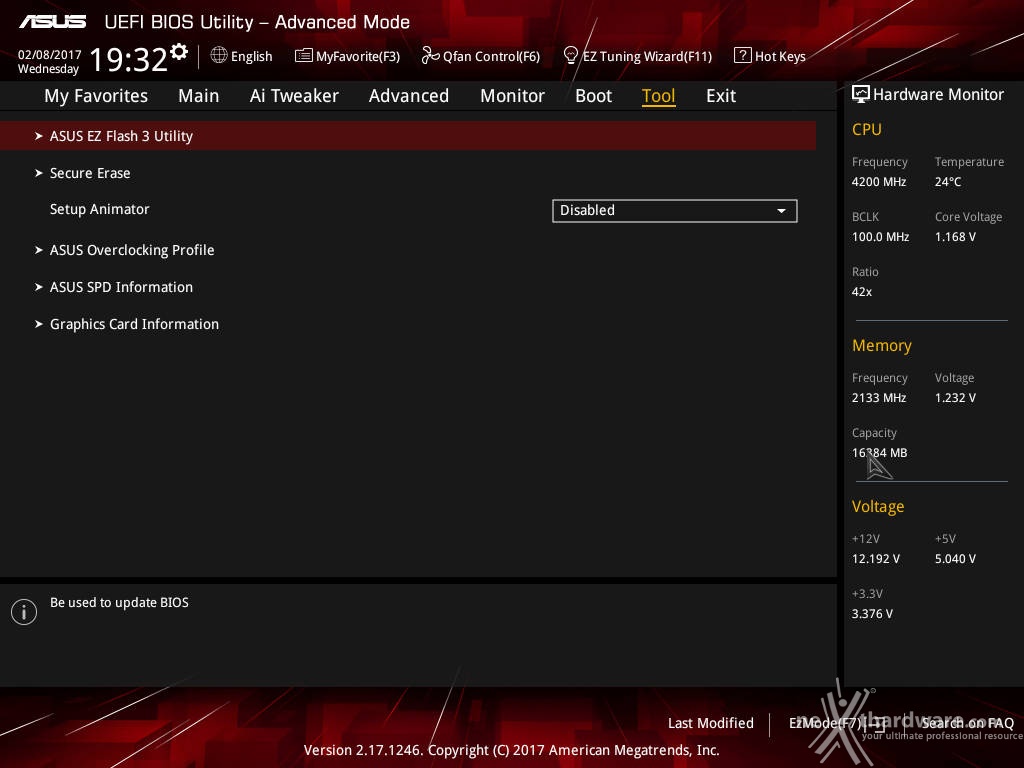Image resolution: width=1024 pixels, height=768 pixels.
Task: Open the Setup Animator Disabled dropdown
Action: [x=675, y=211]
